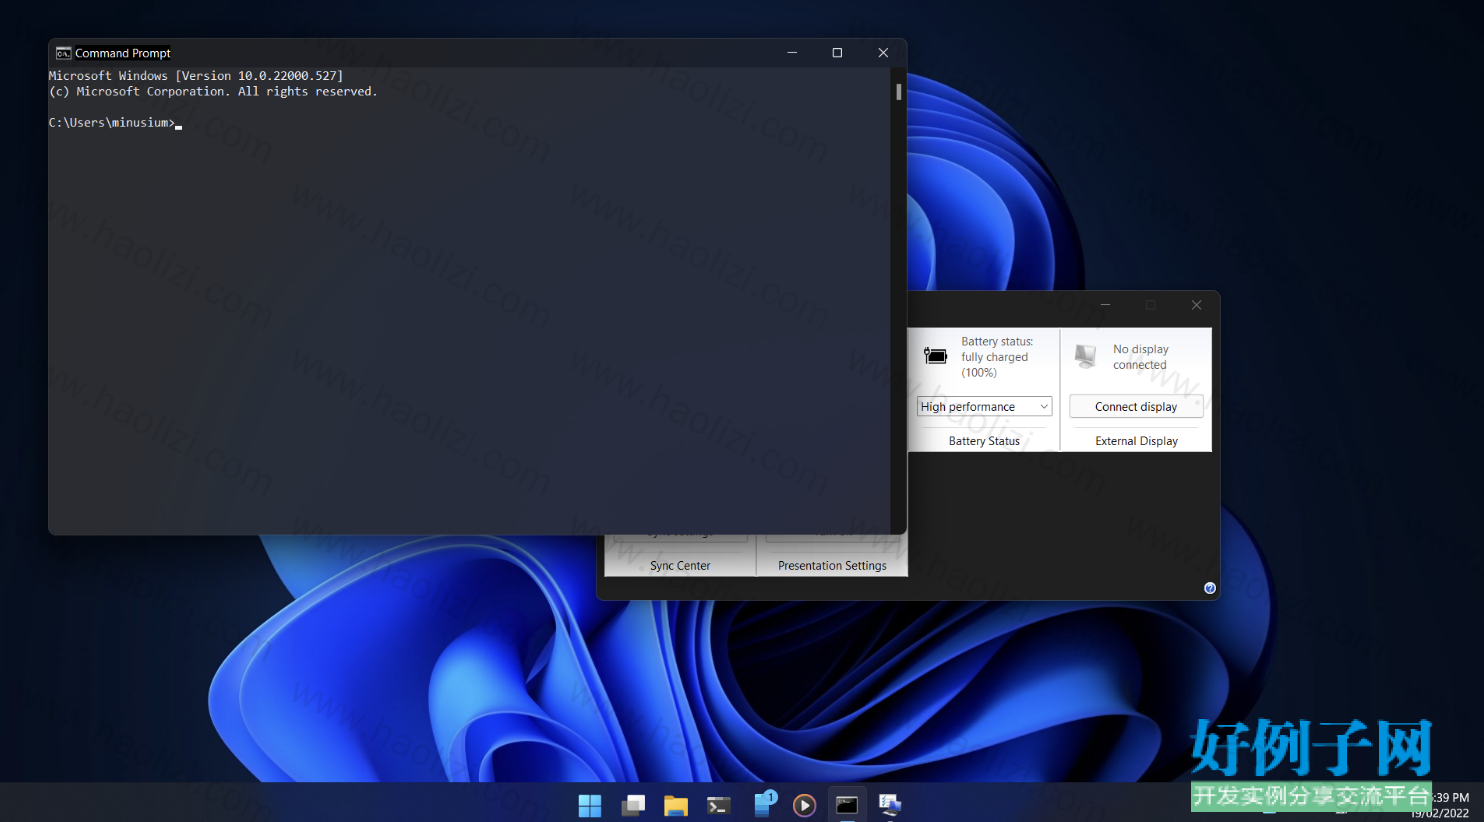Close the Mobility Center window

(x=1196, y=305)
